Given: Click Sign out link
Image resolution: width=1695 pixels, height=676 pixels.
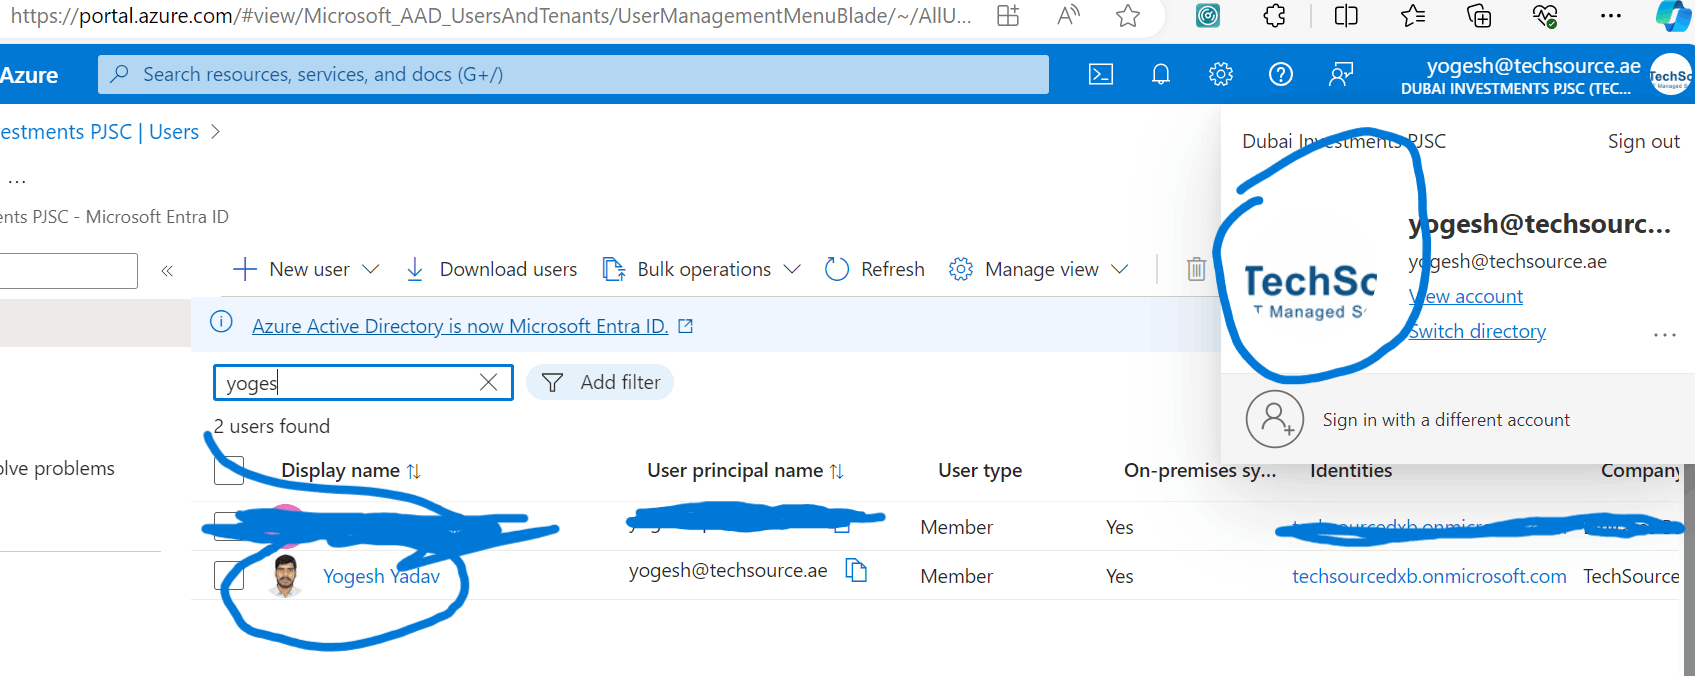Looking at the screenshot, I should tap(1643, 142).
